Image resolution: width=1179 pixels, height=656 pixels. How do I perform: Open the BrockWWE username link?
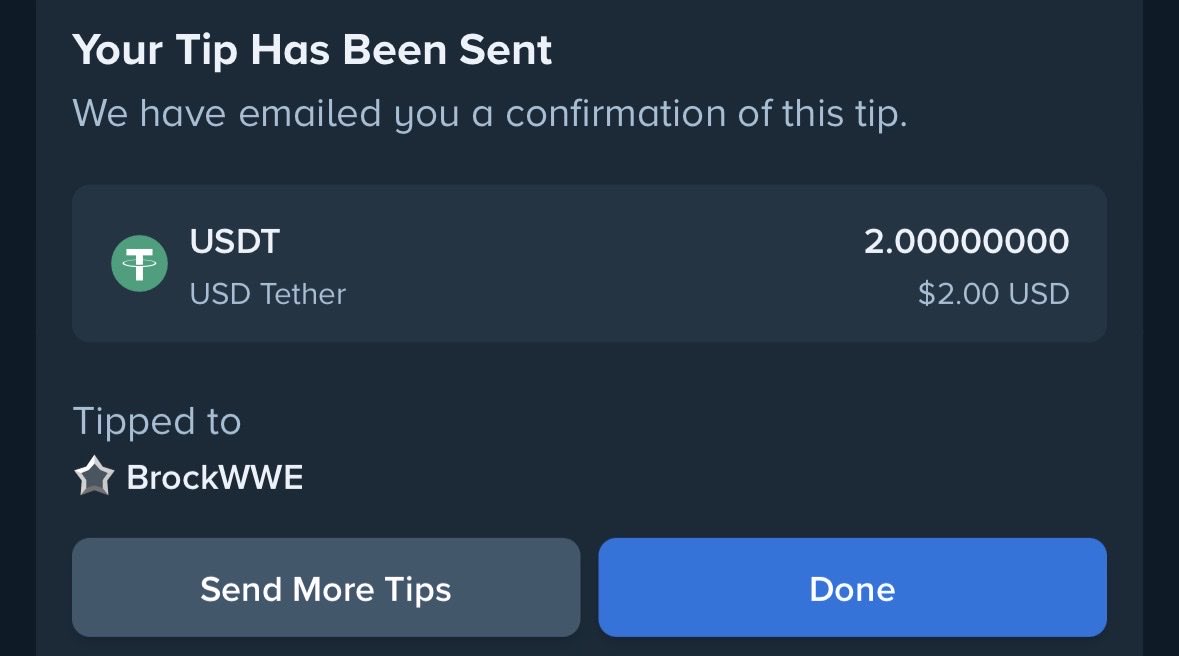(x=214, y=478)
